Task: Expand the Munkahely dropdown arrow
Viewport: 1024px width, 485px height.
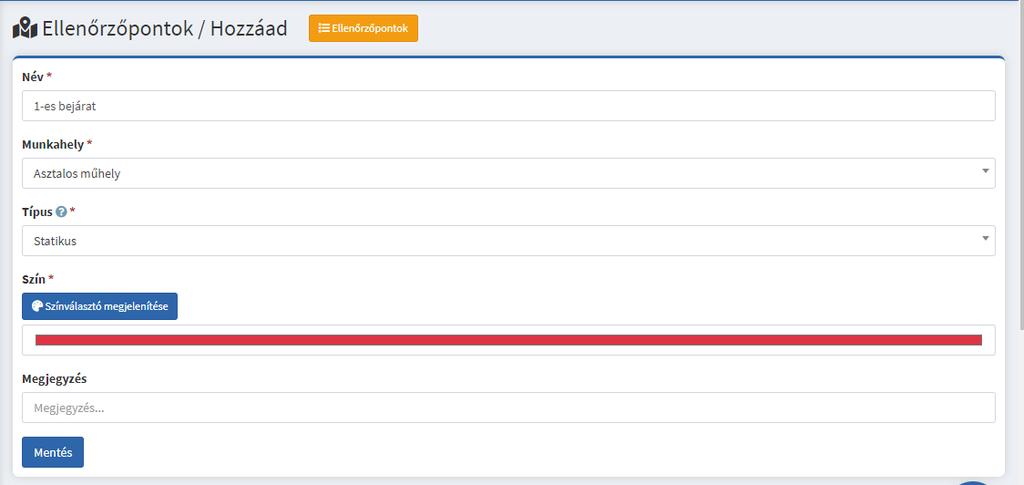Action: [985, 171]
